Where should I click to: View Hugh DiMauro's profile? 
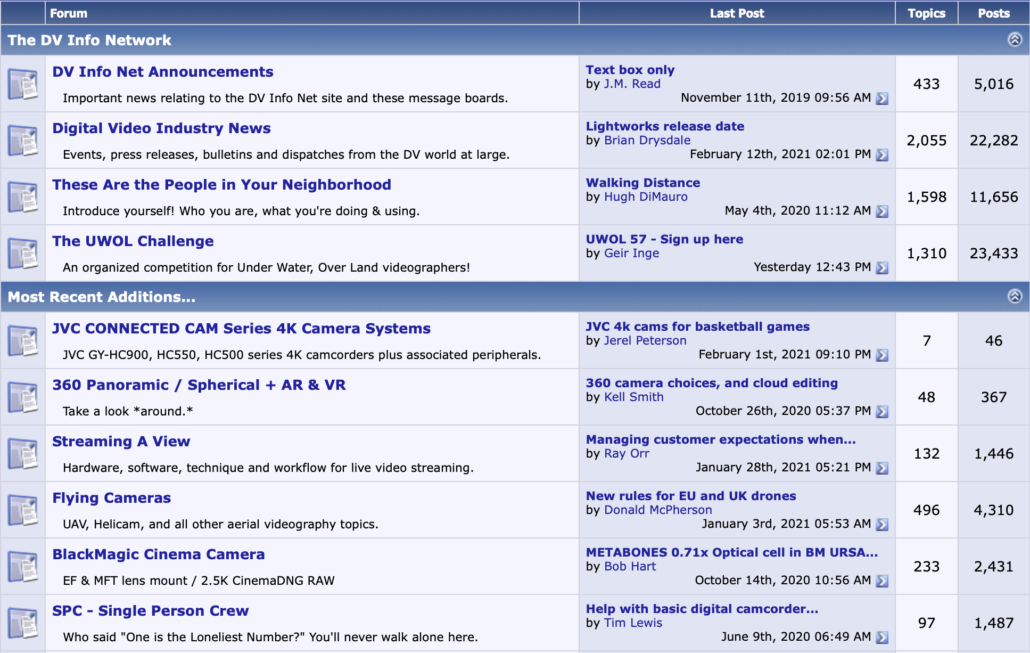(x=647, y=197)
